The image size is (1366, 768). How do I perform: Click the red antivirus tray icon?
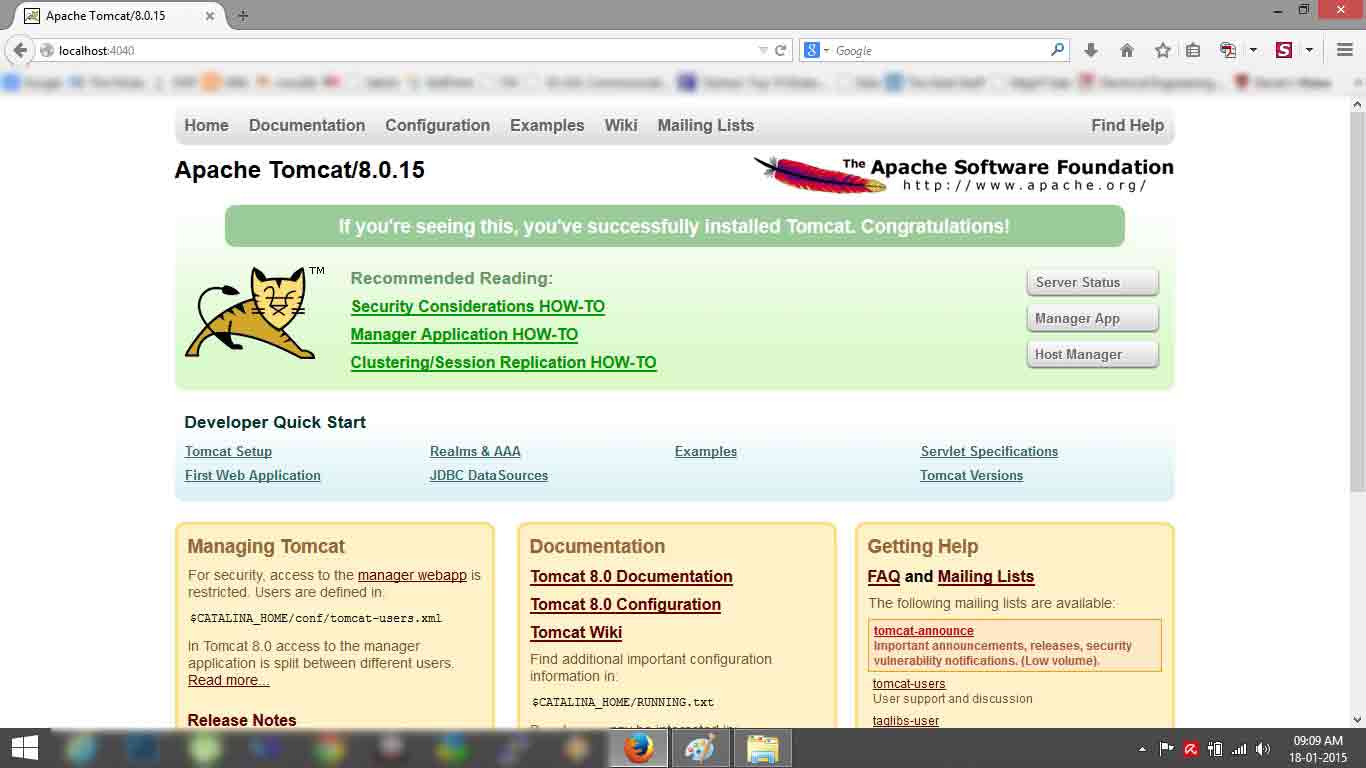1191,749
